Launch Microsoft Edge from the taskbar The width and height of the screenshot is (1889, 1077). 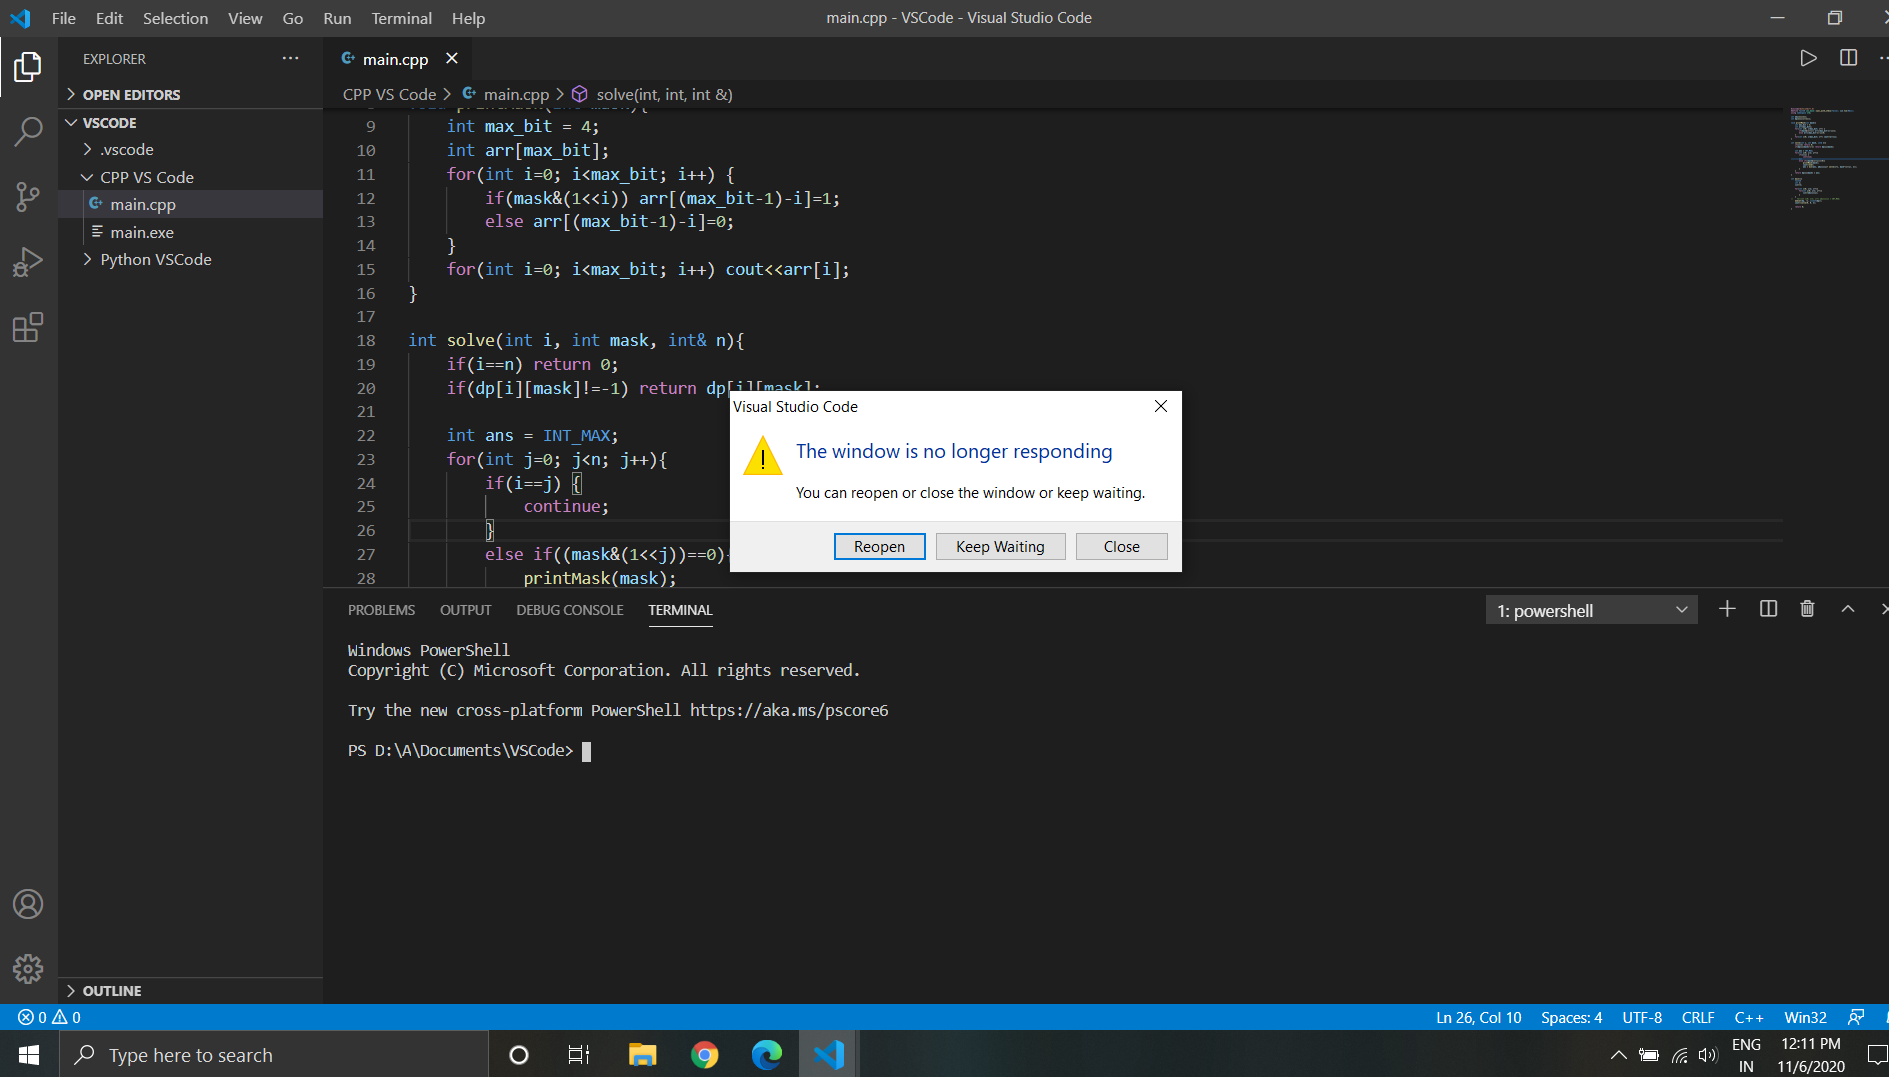766,1055
